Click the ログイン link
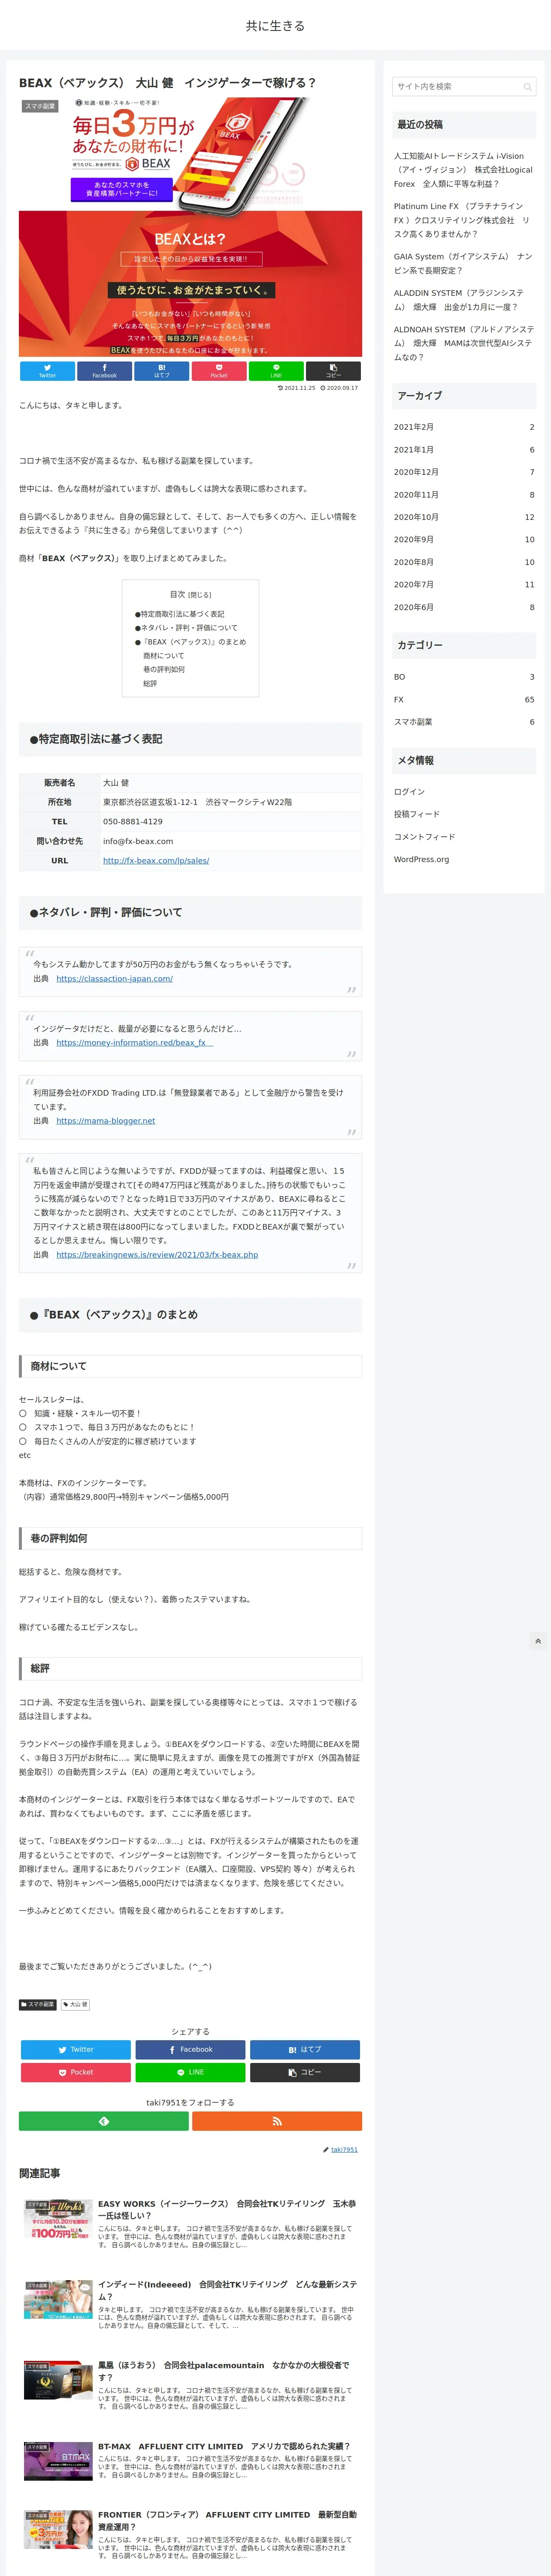The height and width of the screenshot is (2576, 551). [x=409, y=792]
